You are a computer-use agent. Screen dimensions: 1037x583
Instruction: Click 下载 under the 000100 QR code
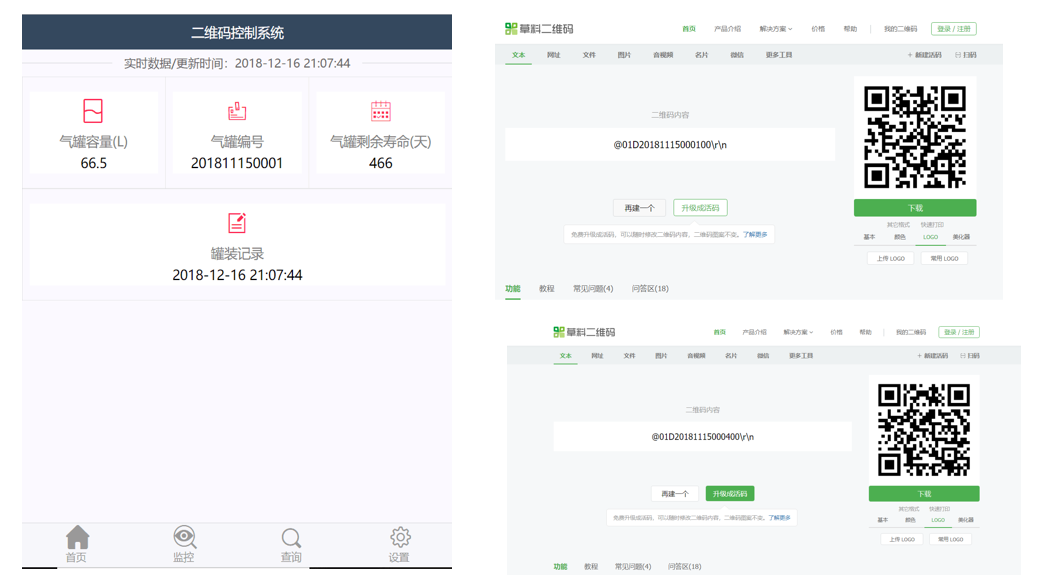tap(915, 208)
